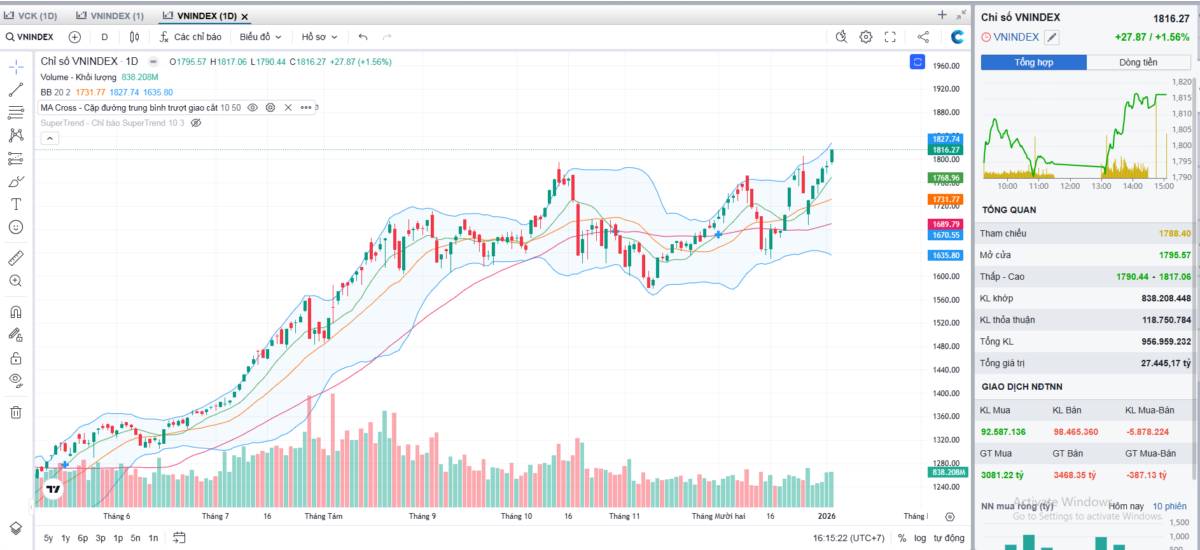Expand the Biểu đồ dropdown

click(260, 37)
